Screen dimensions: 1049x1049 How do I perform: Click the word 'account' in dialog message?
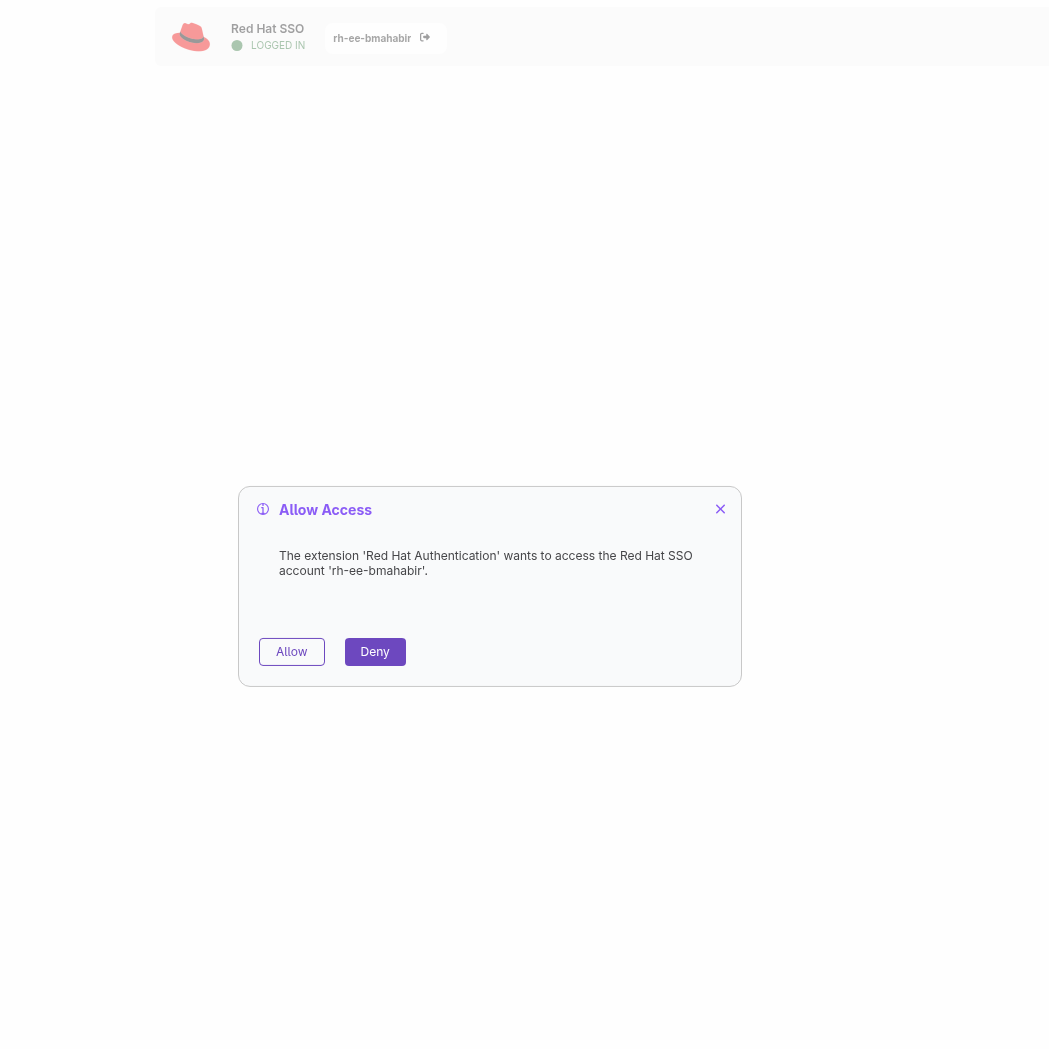click(x=302, y=571)
